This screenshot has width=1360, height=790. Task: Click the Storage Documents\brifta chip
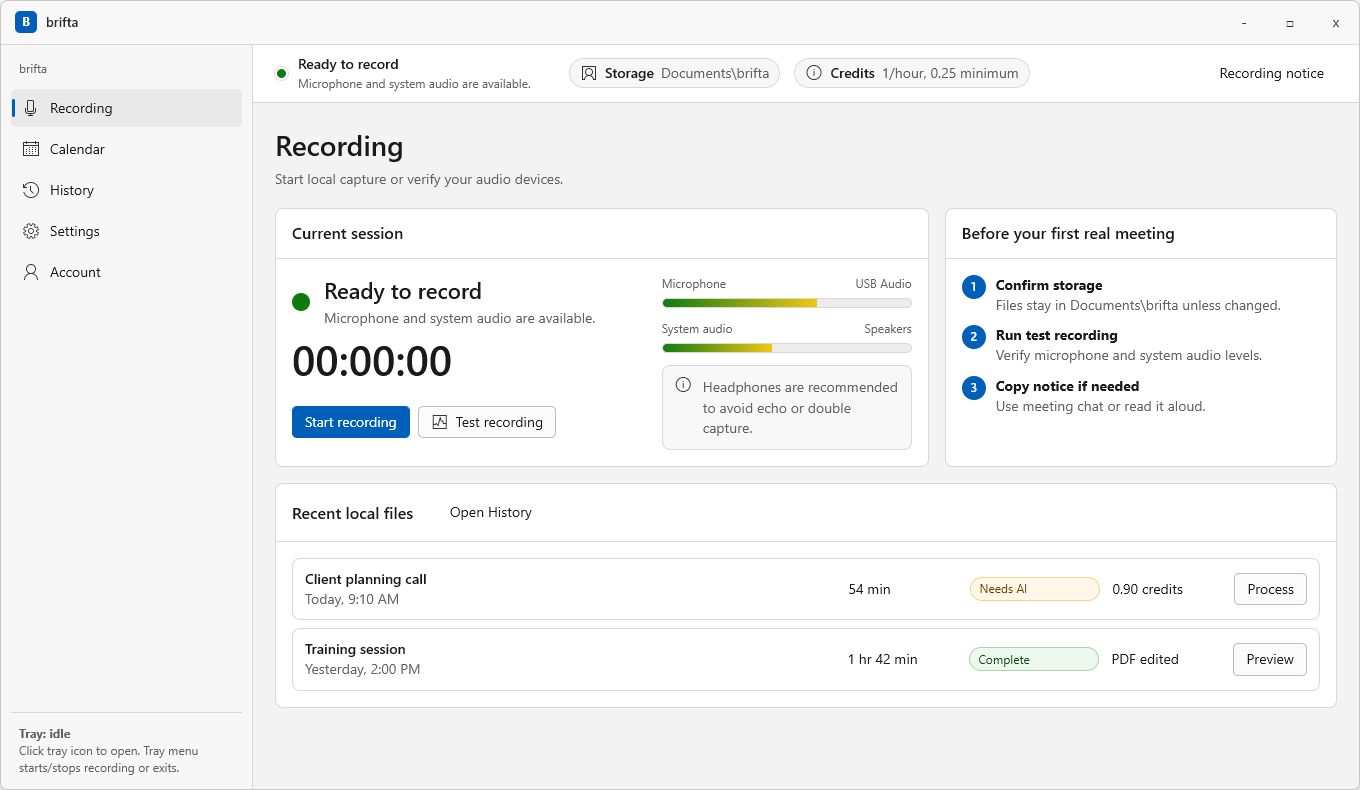coord(674,73)
